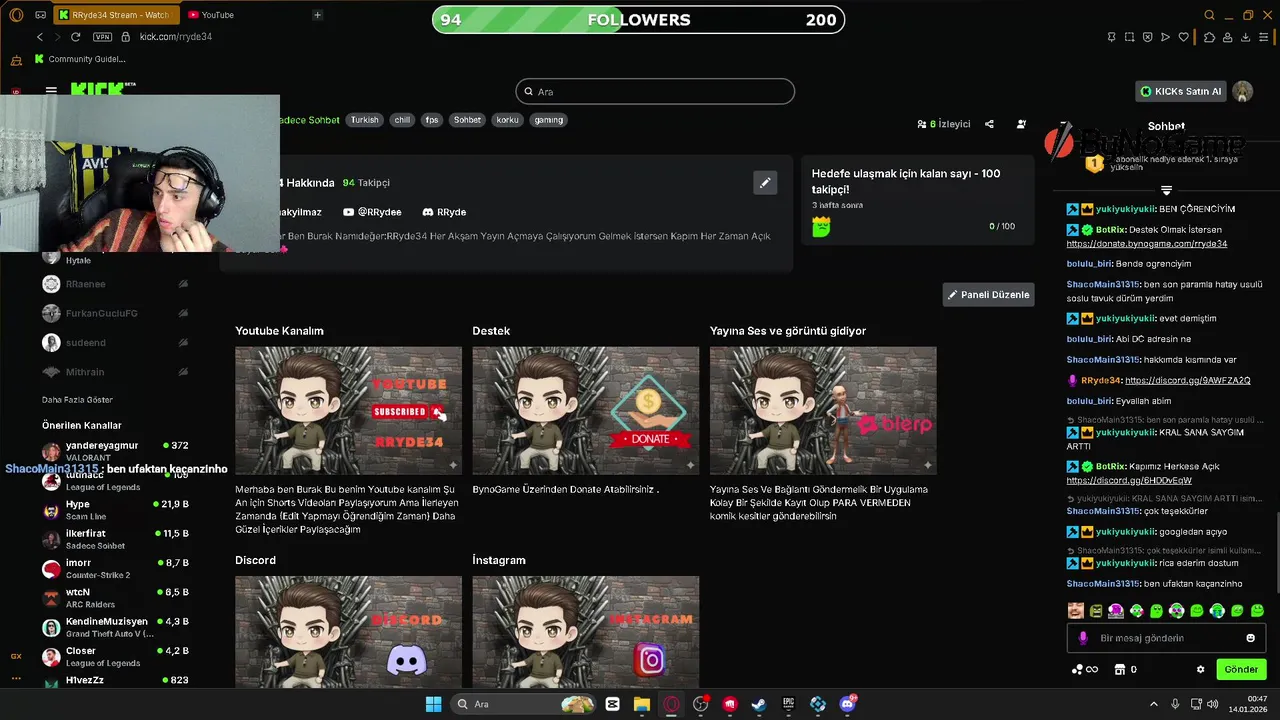Screen dimensions: 1280x720
Task: Select the chill tag
Action: tap(402, 119)
